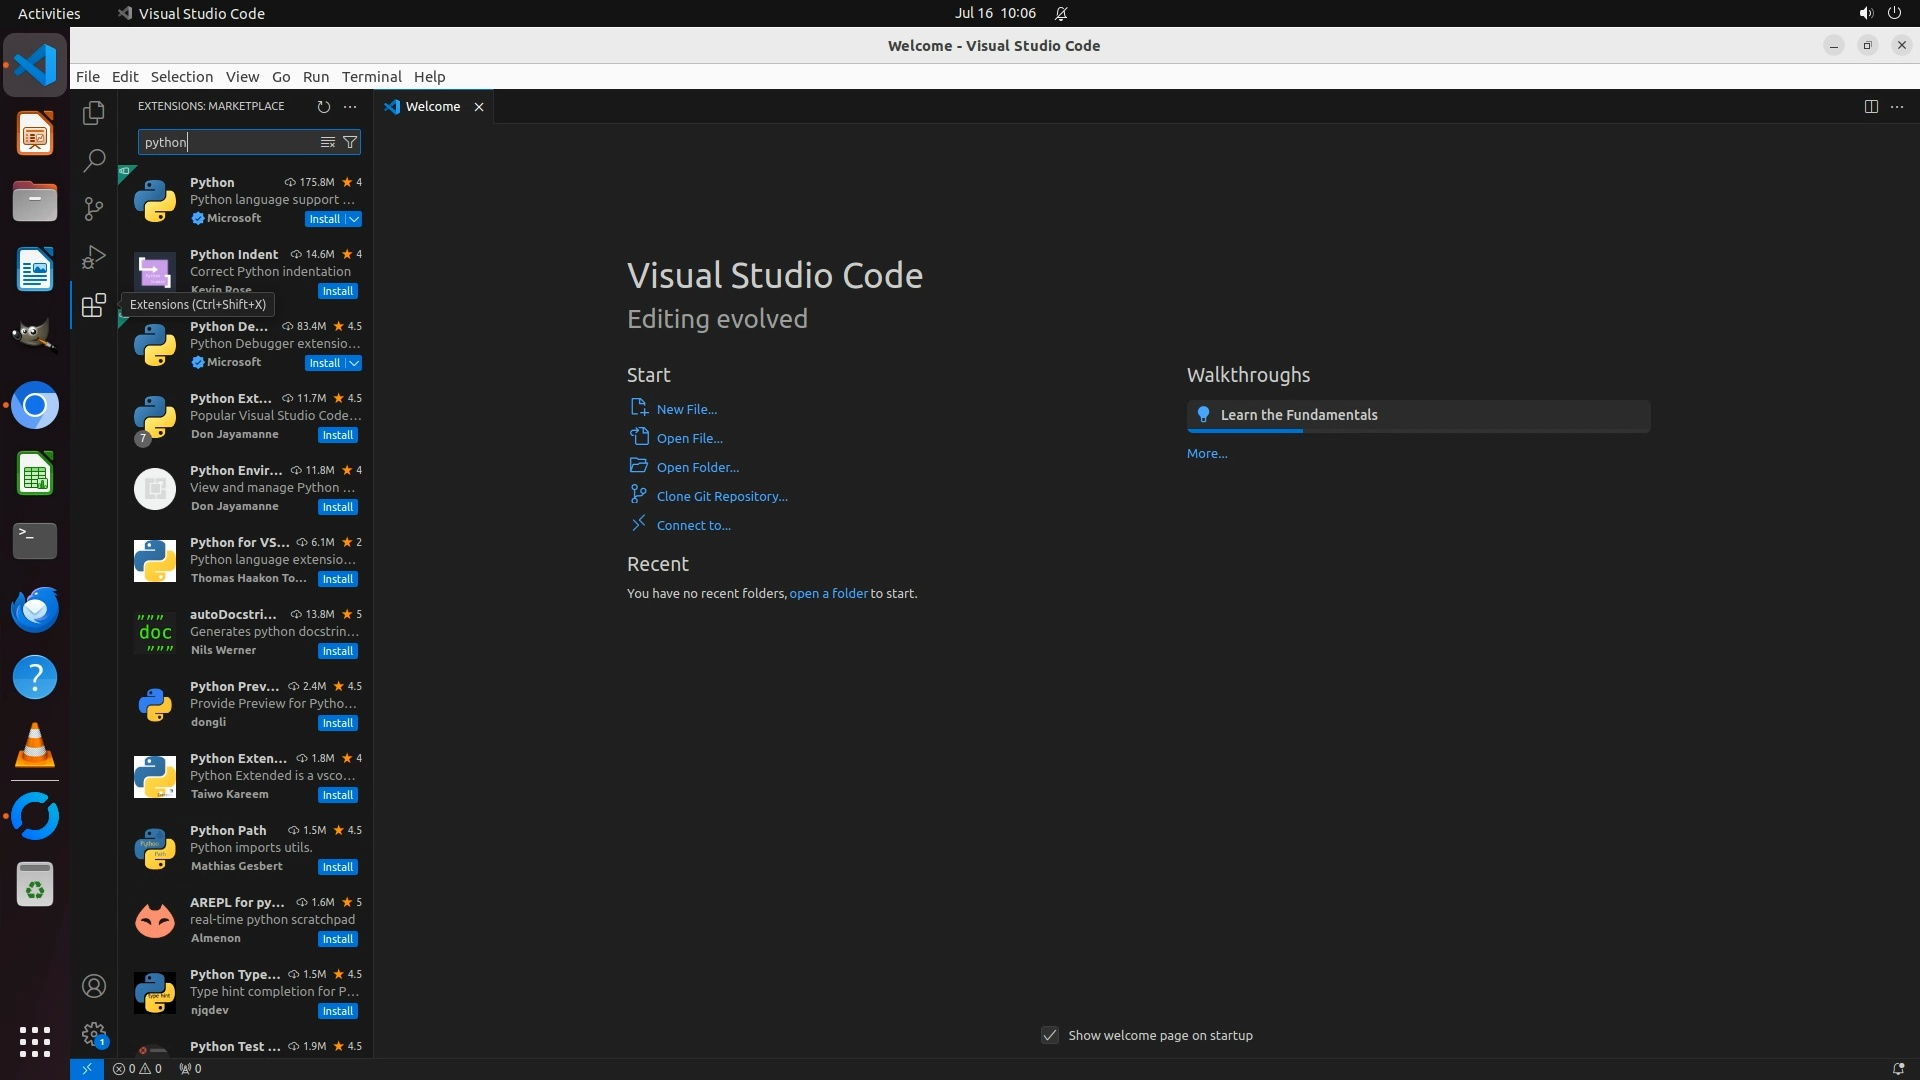This screenshot has height=1080, width=1920.
Task: Expand install dropdown for Python extension
Action: [354, 219]
